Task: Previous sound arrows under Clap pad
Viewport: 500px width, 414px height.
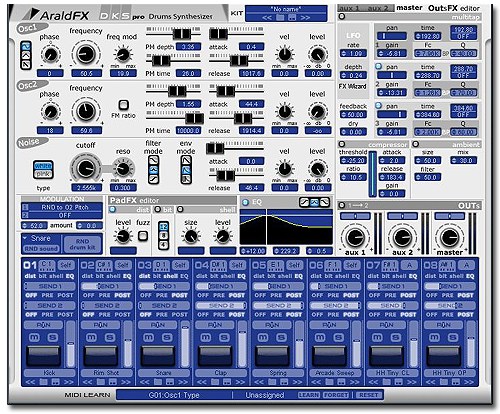Action: coord(202,382)
